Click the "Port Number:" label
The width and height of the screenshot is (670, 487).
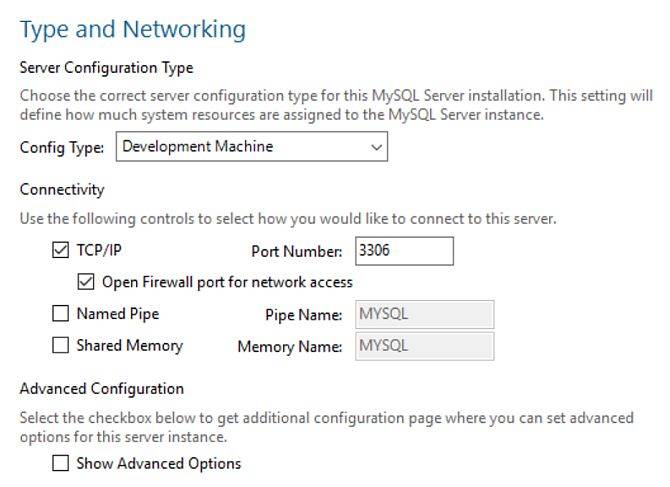coord(296,252)
